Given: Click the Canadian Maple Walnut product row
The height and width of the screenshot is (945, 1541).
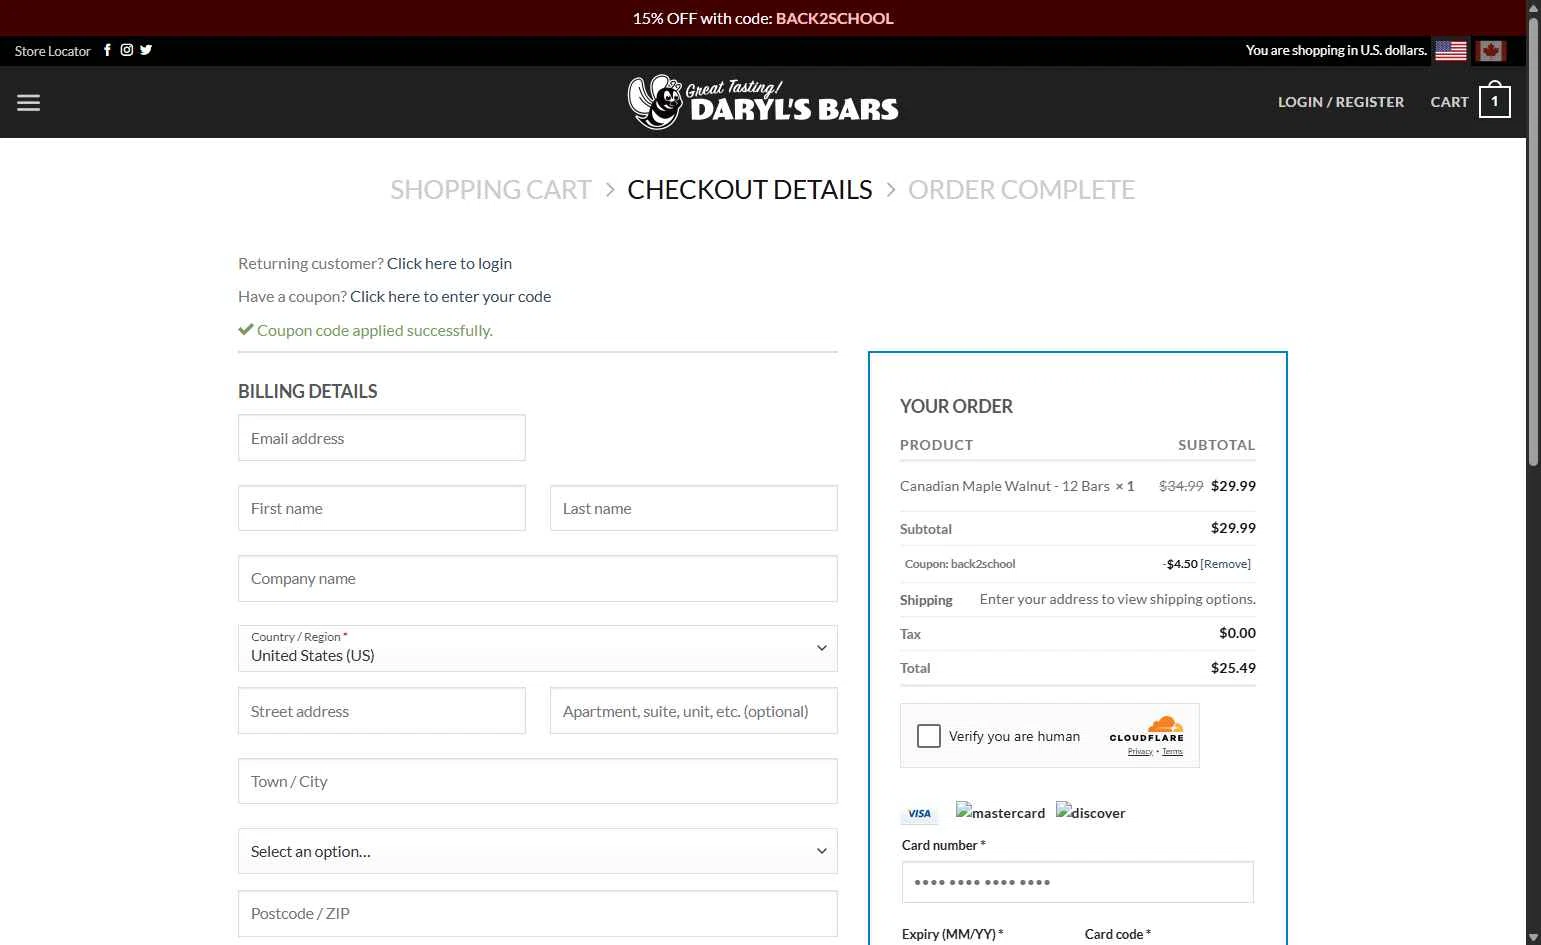Looking at the screenshot, I should coord(1078,486).
